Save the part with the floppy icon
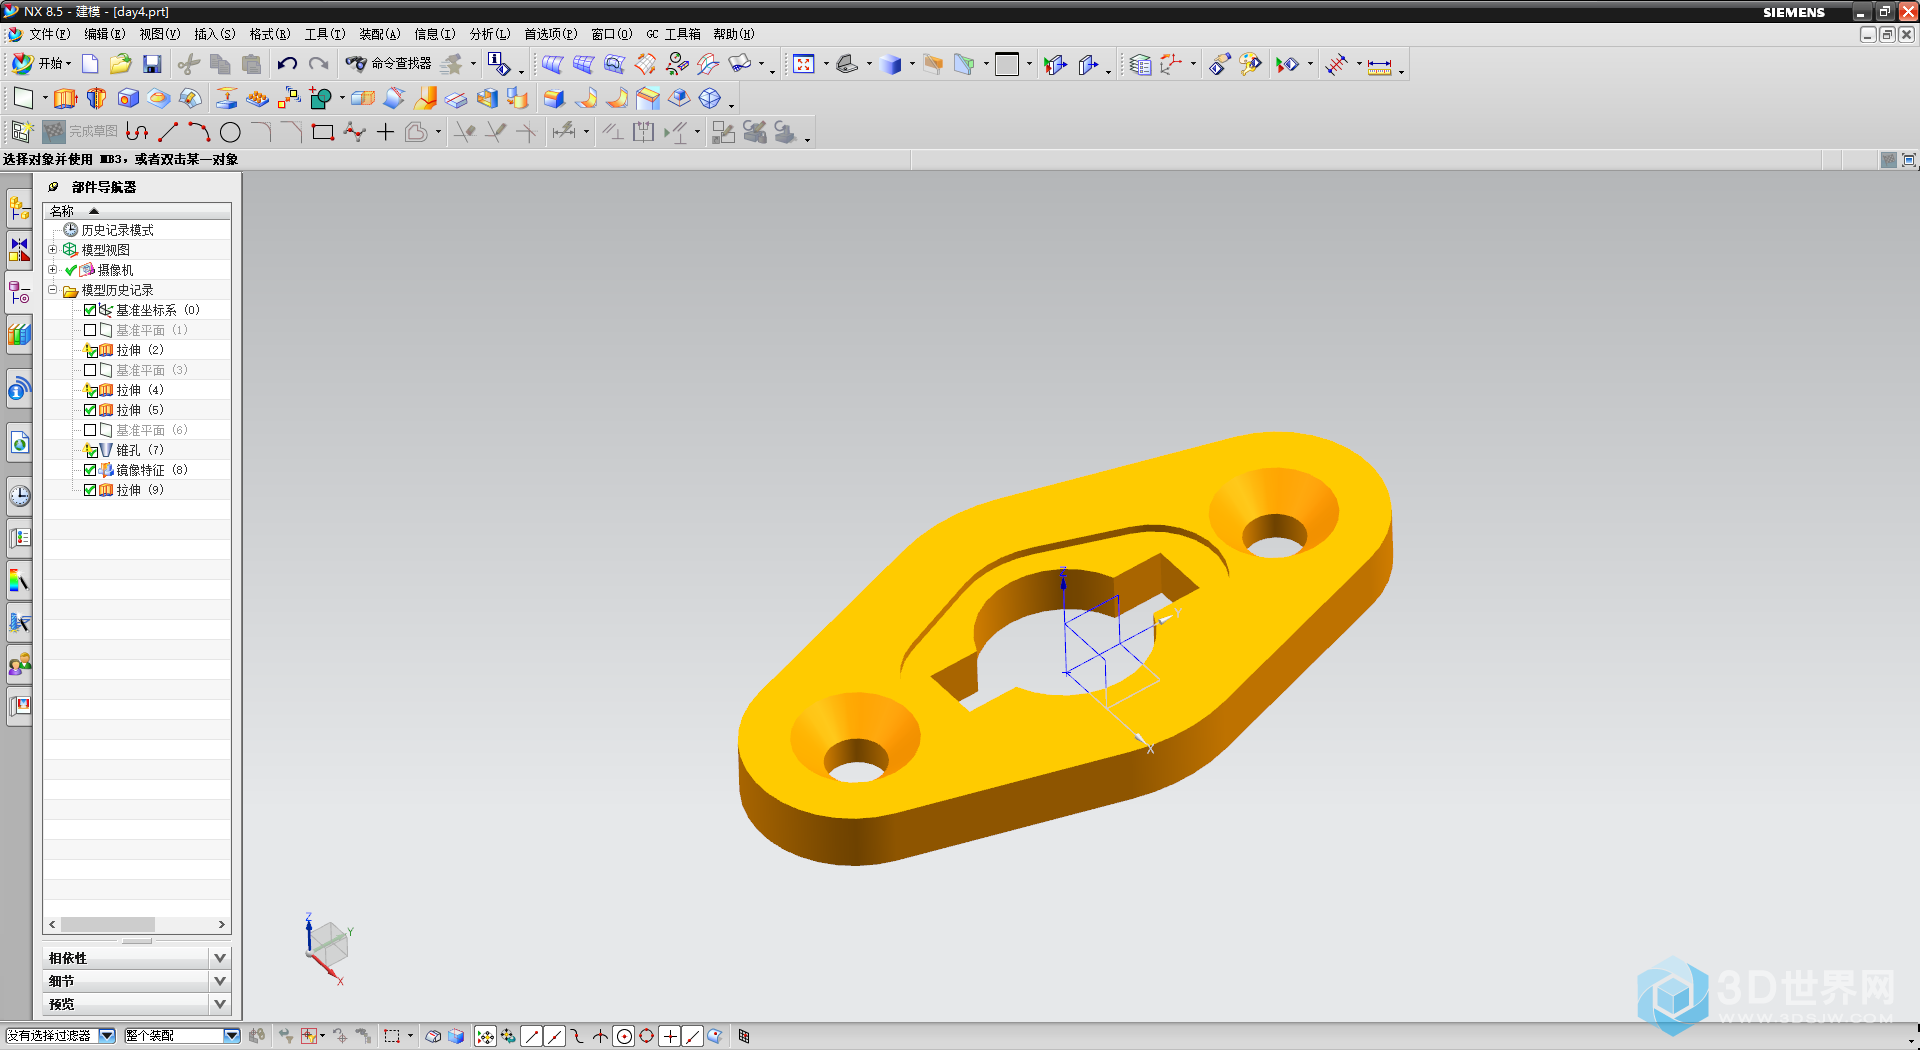This screenshot has height=1050, width=1920. point(152,64)
